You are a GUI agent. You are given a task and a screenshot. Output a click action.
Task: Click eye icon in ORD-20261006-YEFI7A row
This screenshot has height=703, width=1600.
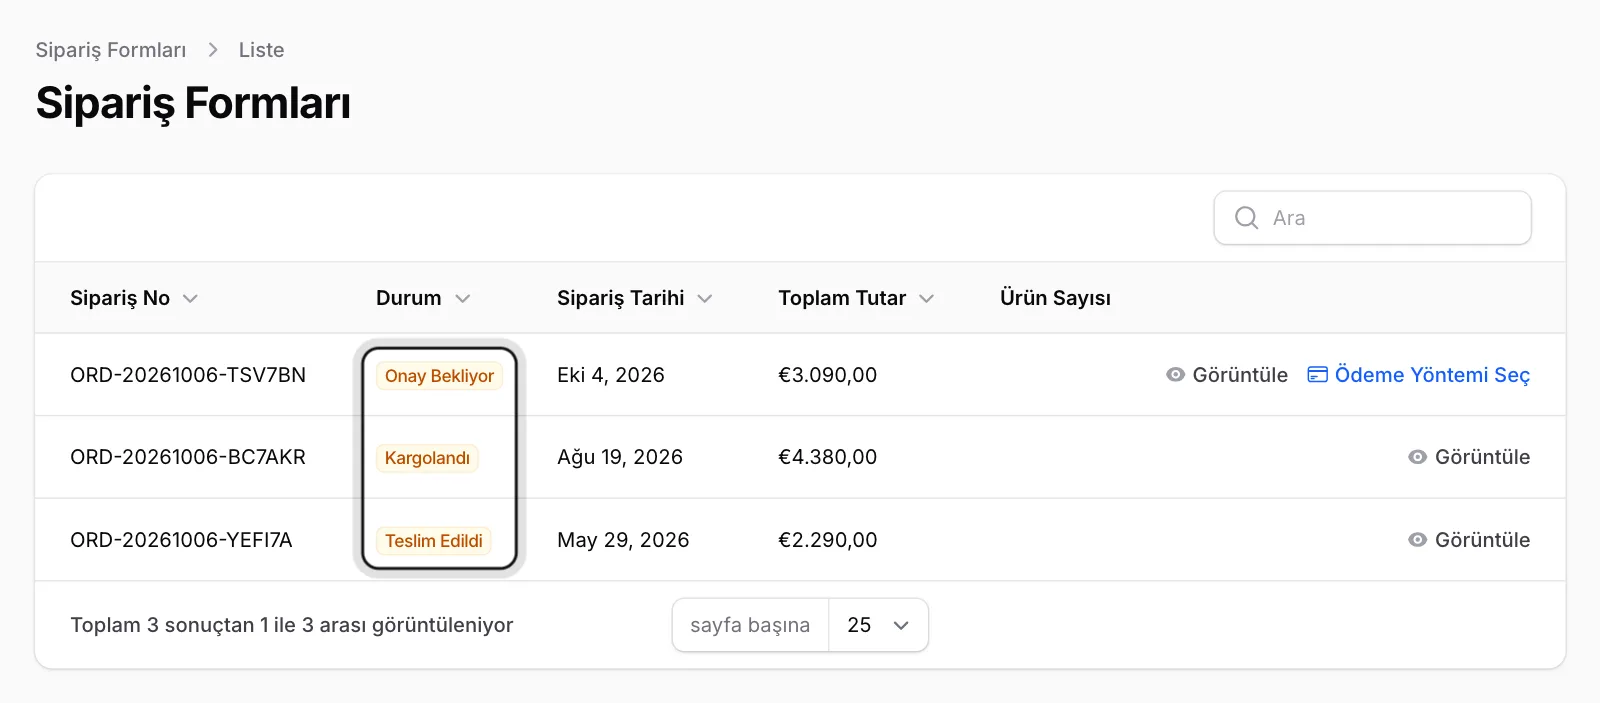(1418, 540)
